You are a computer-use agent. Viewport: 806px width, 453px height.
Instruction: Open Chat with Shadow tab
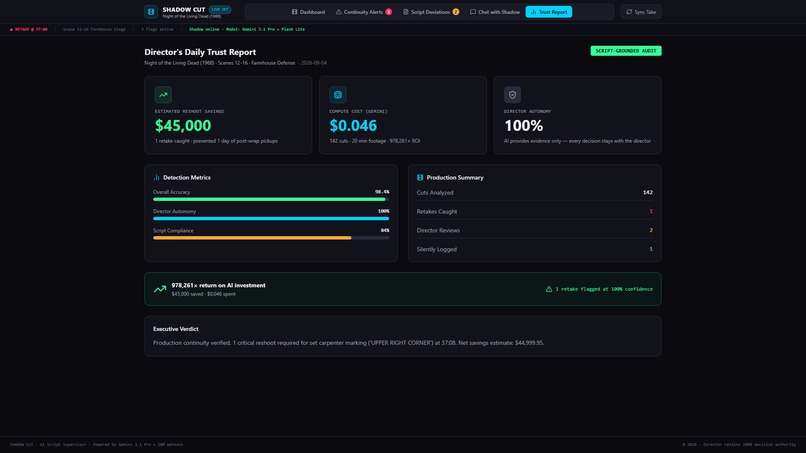[x=494, y=12]
